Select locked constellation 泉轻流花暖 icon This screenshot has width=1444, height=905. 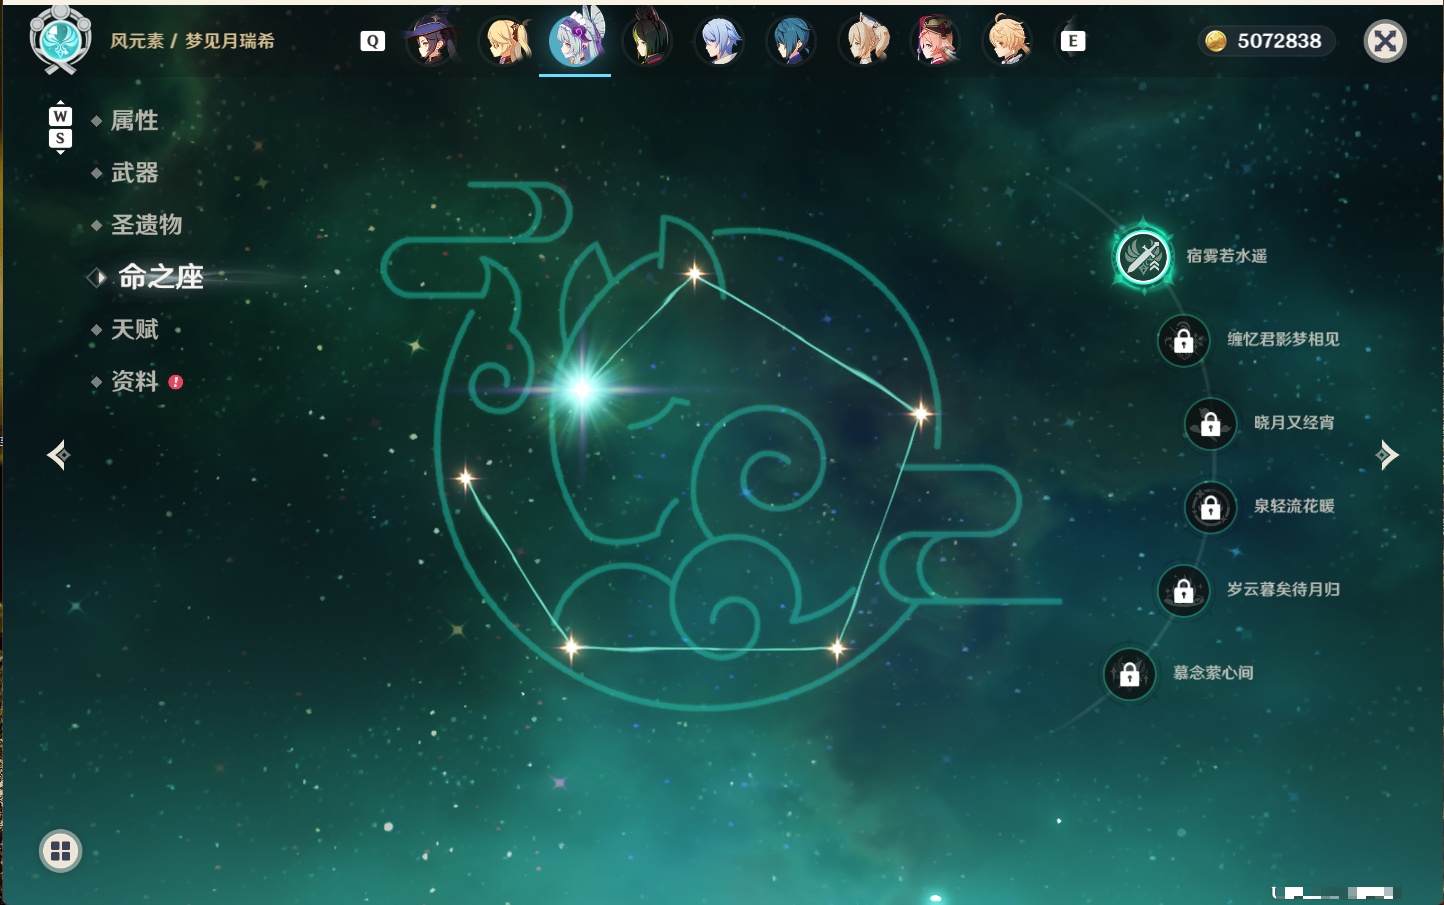coord(1210,507)
